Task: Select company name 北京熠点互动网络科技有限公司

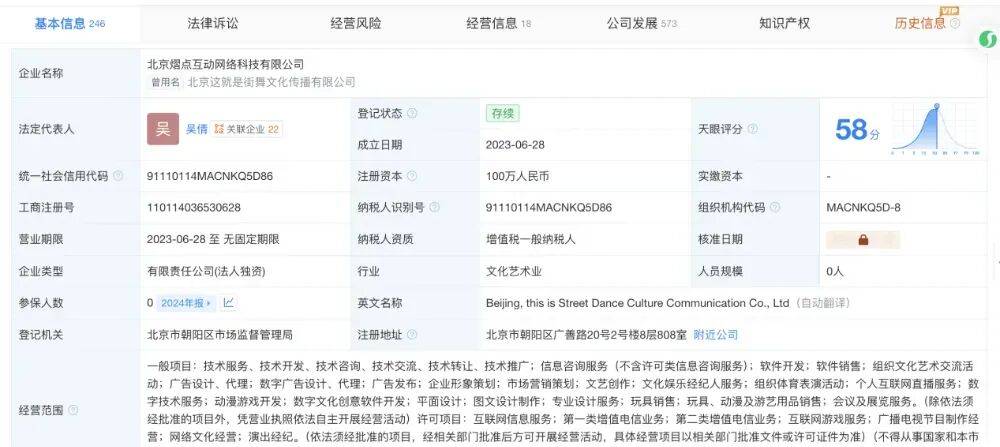Action: click(225, 64)
